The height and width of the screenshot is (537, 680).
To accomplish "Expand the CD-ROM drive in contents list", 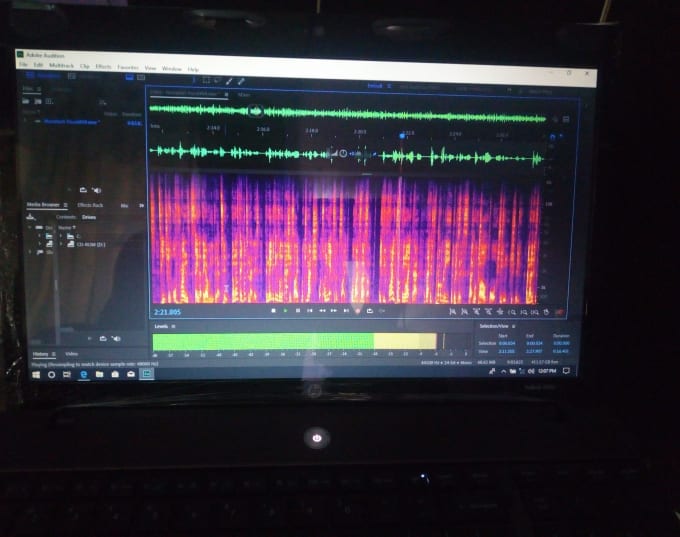I will [x=61, y=244].
